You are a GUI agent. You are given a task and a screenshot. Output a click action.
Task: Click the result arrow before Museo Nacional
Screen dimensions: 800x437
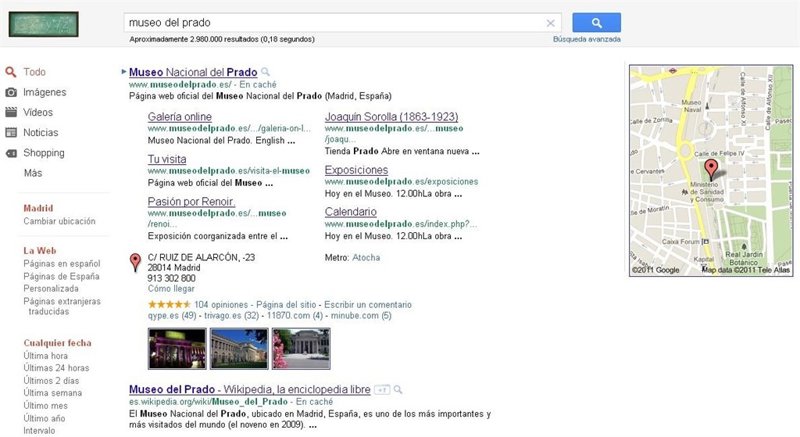pos(124,72)
